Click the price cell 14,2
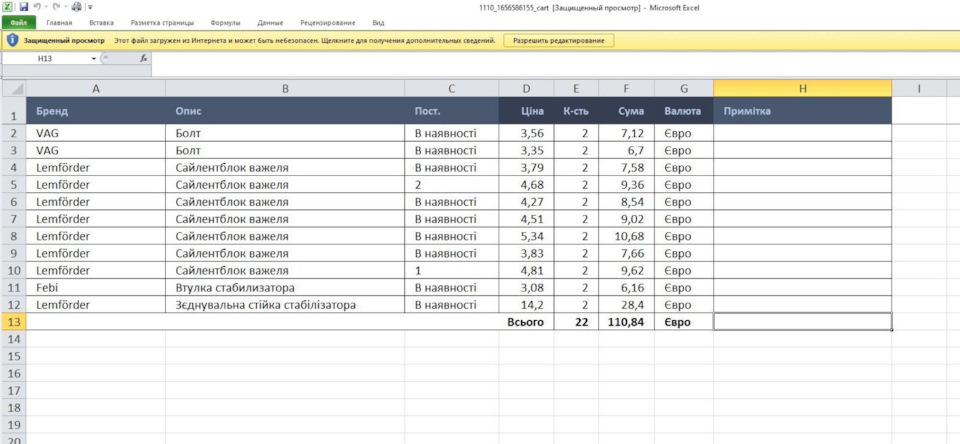960x444 pixels. [x=526, y=304]
